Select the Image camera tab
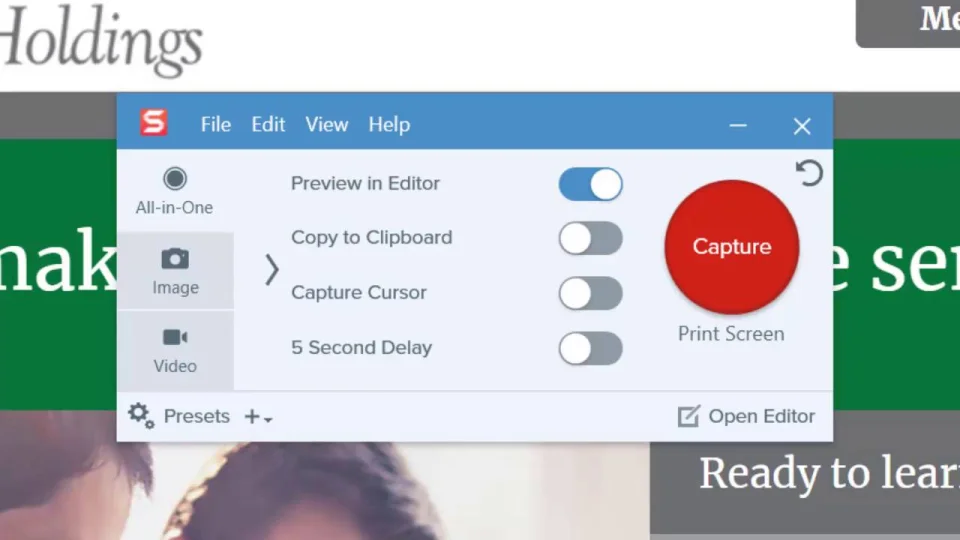 175,271
